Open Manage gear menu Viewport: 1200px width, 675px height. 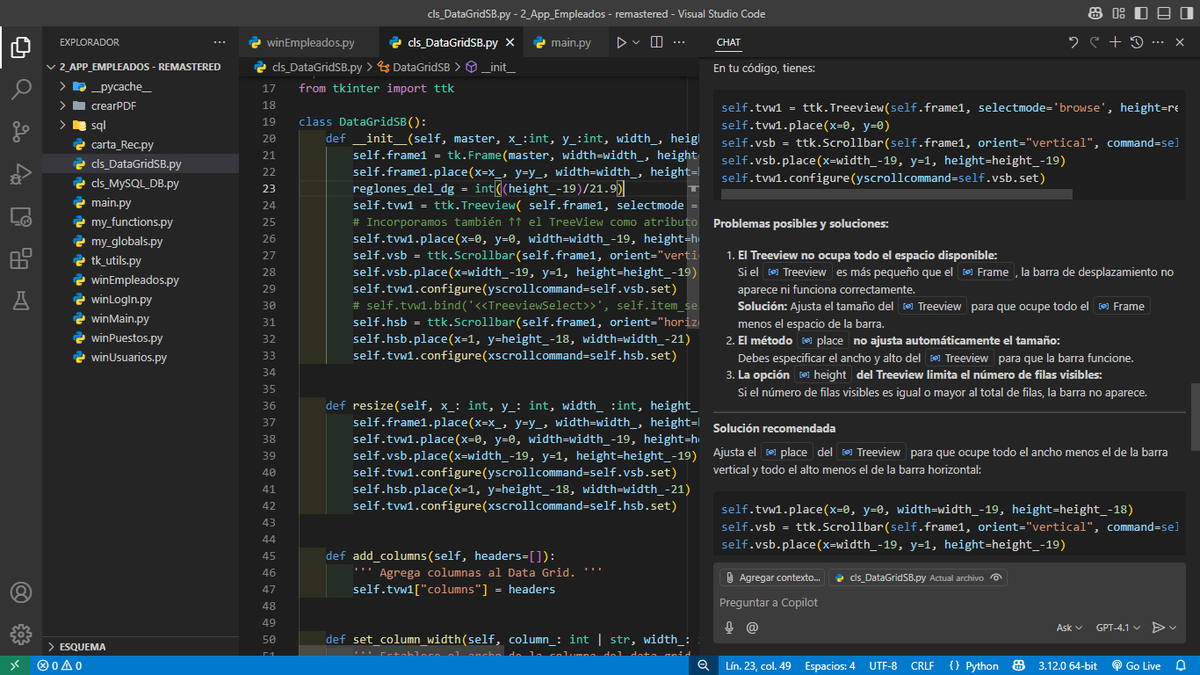pos(21,634)
